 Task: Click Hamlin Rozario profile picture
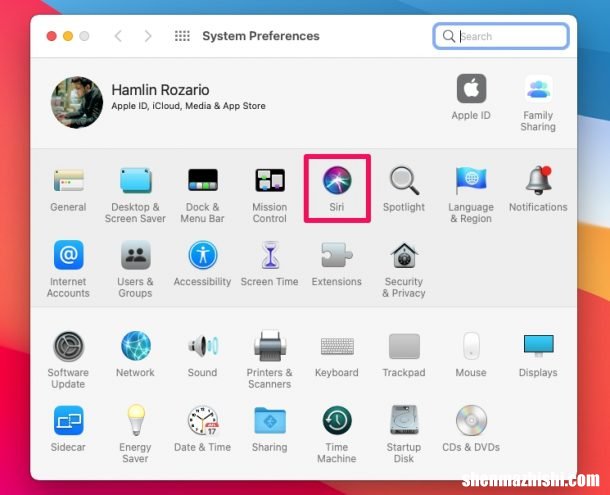click(x=77, y=102)
